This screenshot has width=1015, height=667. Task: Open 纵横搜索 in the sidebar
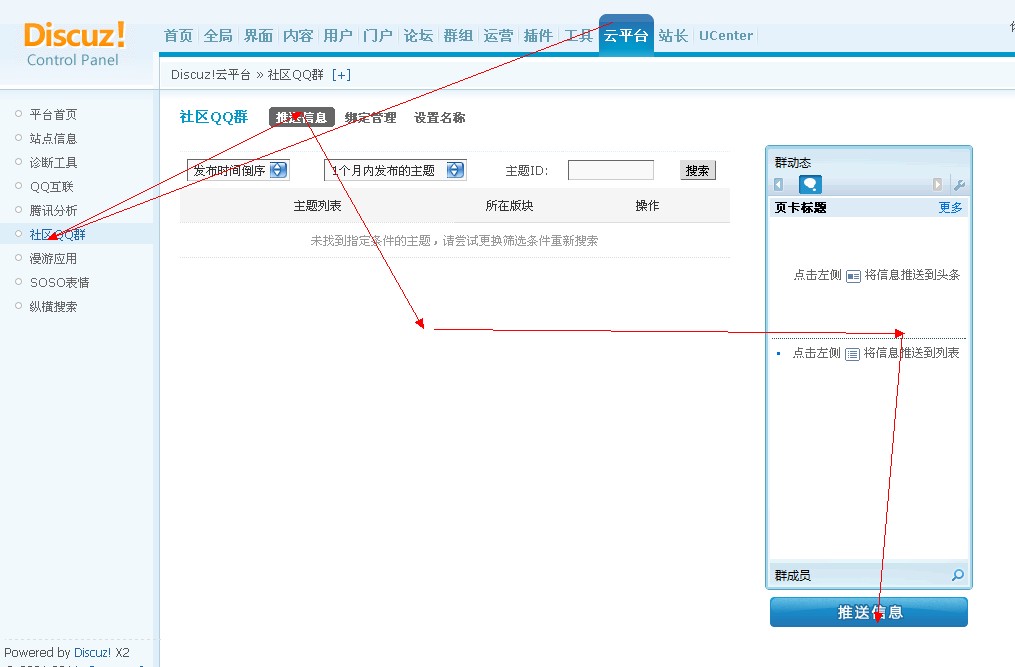(x=53, y=306)
